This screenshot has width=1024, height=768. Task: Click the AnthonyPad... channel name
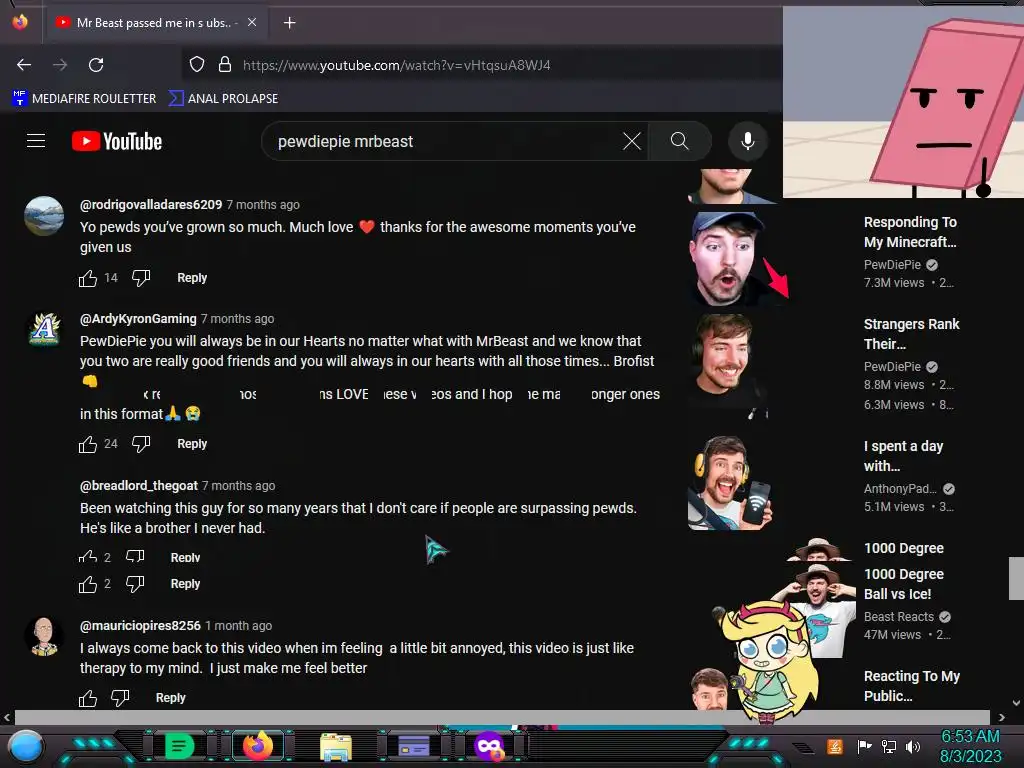click(x=901, y=488)
